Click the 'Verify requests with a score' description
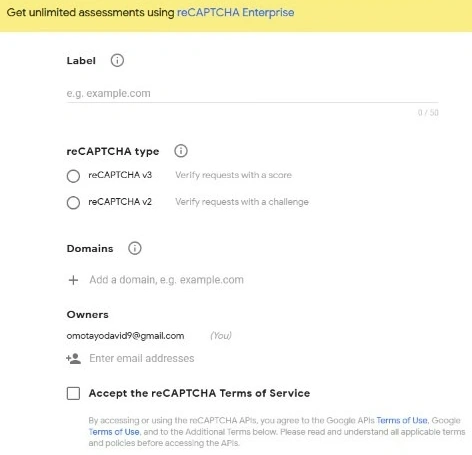 coord(233,175)
